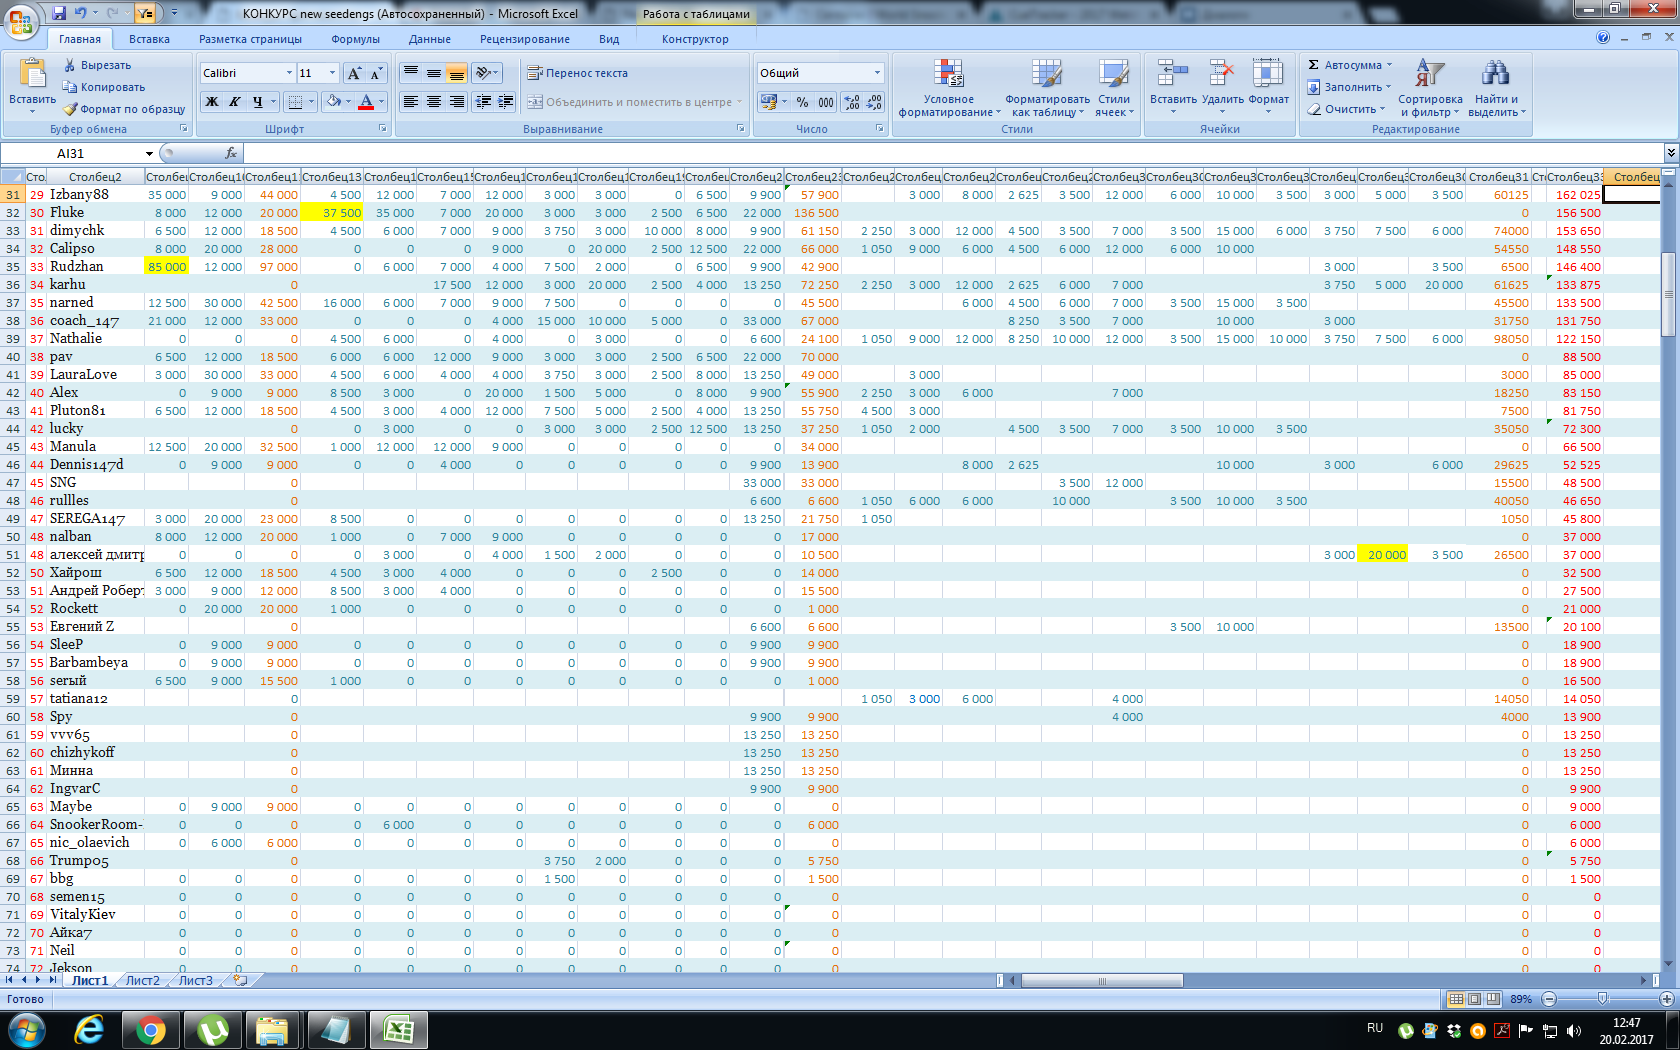1680x1050 pixels.
Task: Click the Increase Font Size icon
Action: [x=354, y=73]
